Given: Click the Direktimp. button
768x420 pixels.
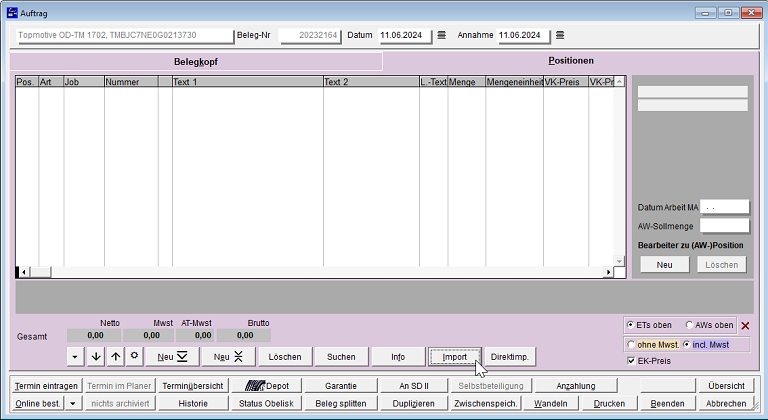Looking at the screenshot, I should [x=510, y=357].
